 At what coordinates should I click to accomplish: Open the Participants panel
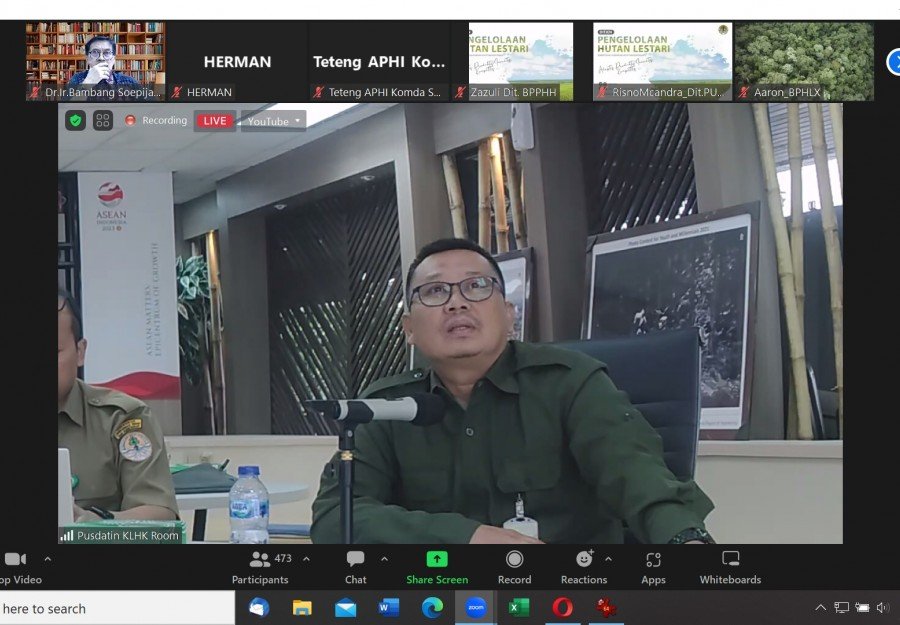[x=260, y=568]
